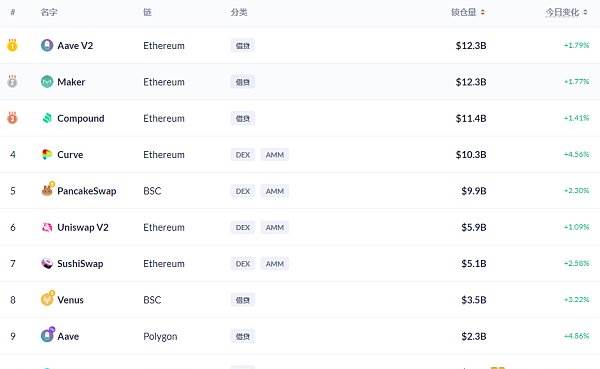Click the Maker protocol logo icon
This screenshot has width=600, height=369.
[x=47, y=82]
